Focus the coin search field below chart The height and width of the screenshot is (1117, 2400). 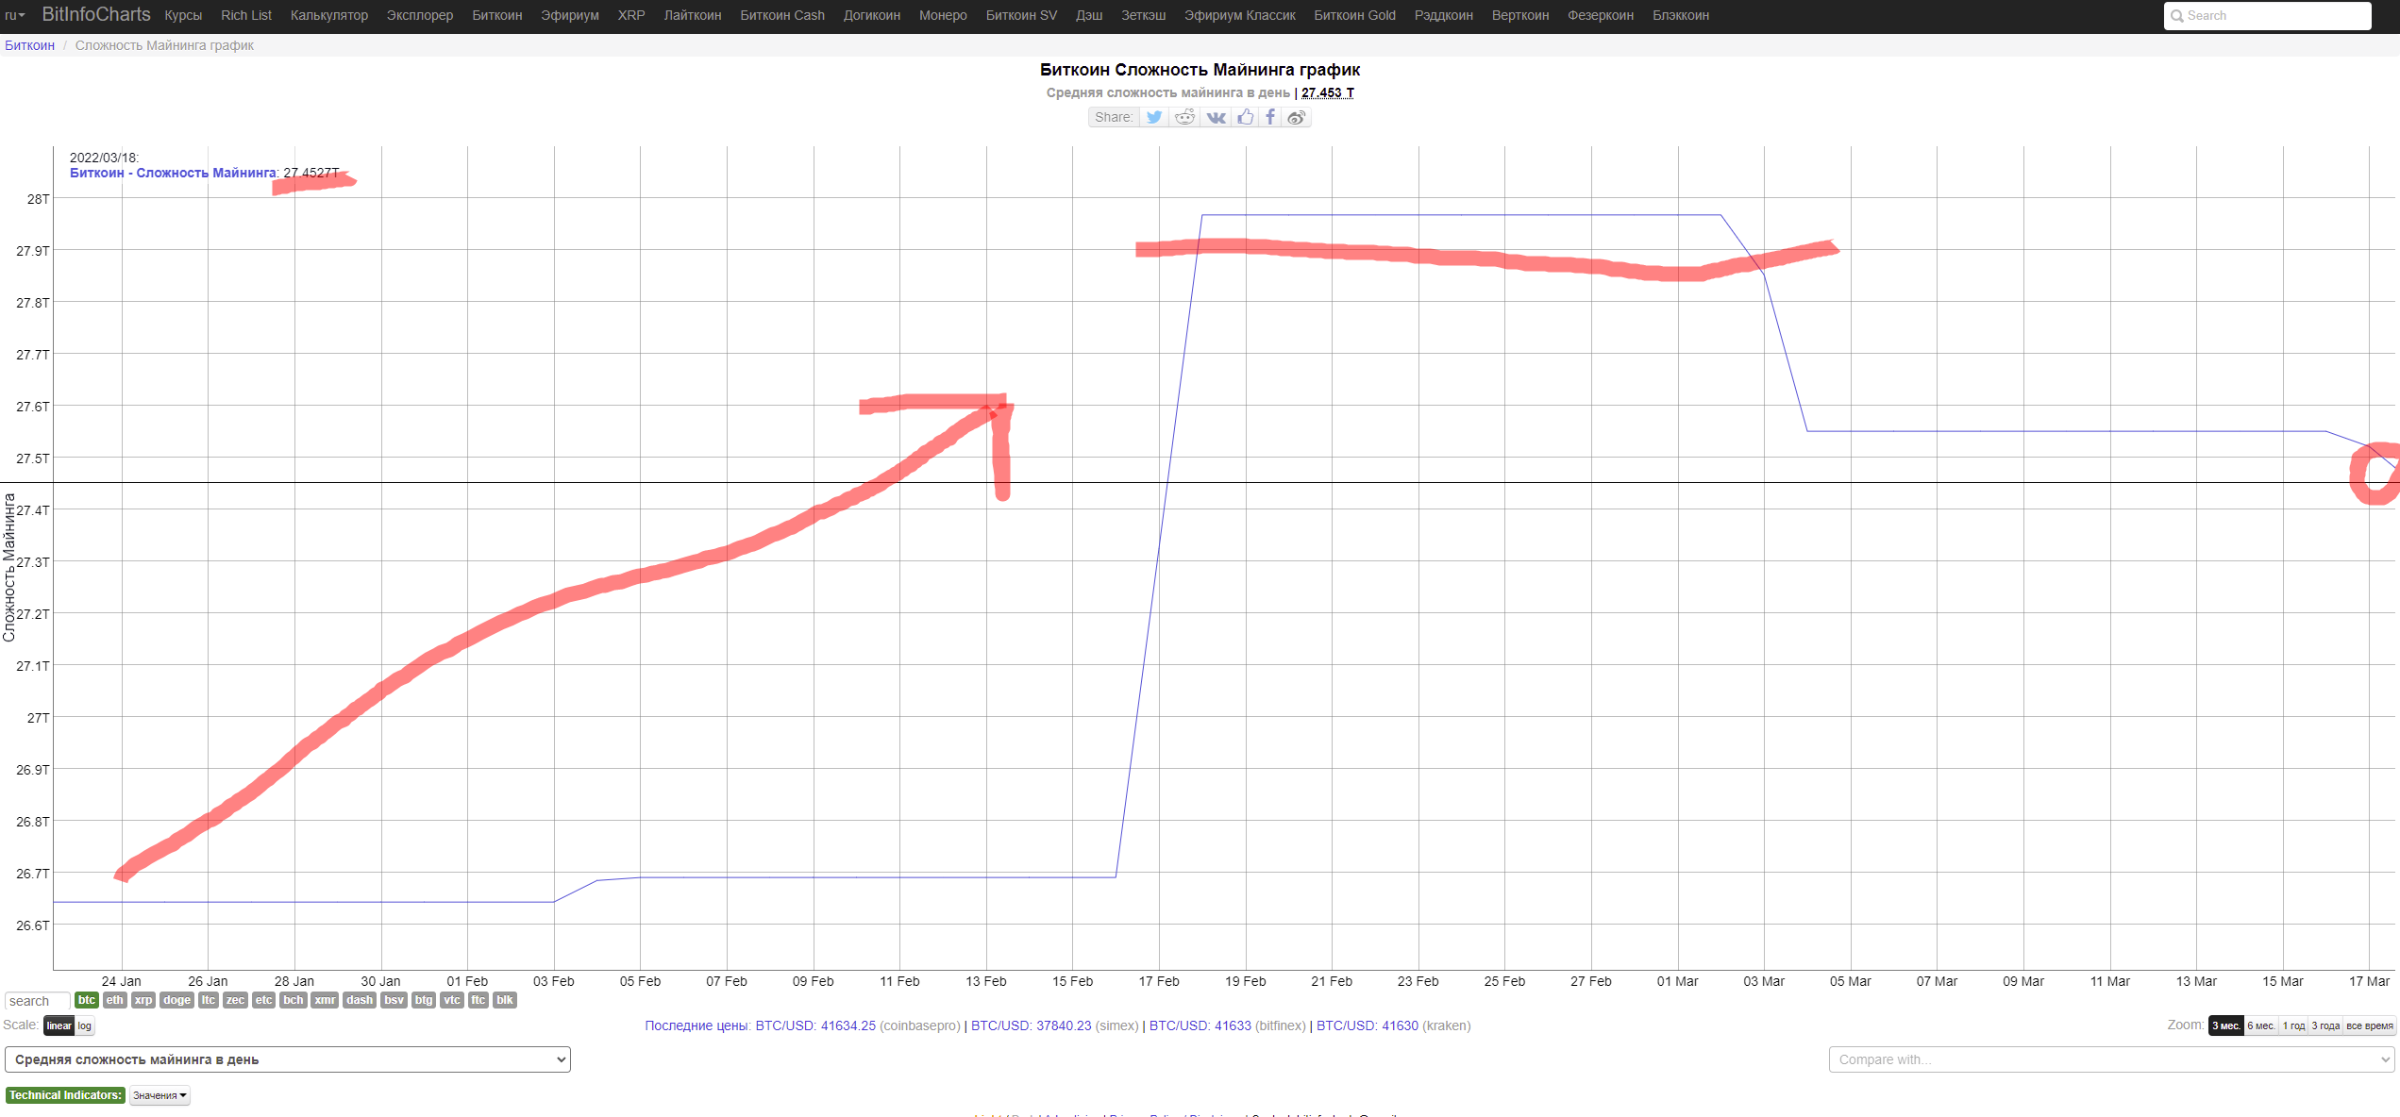(37, 1001)
